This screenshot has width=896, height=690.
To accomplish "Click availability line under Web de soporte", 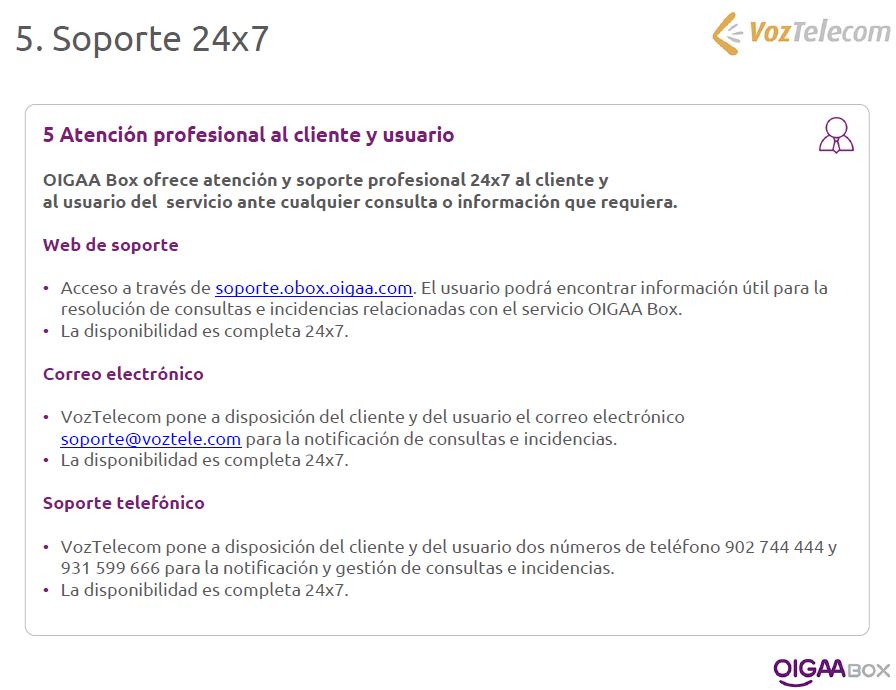I will pyautogui.click(x=205, y=331).
